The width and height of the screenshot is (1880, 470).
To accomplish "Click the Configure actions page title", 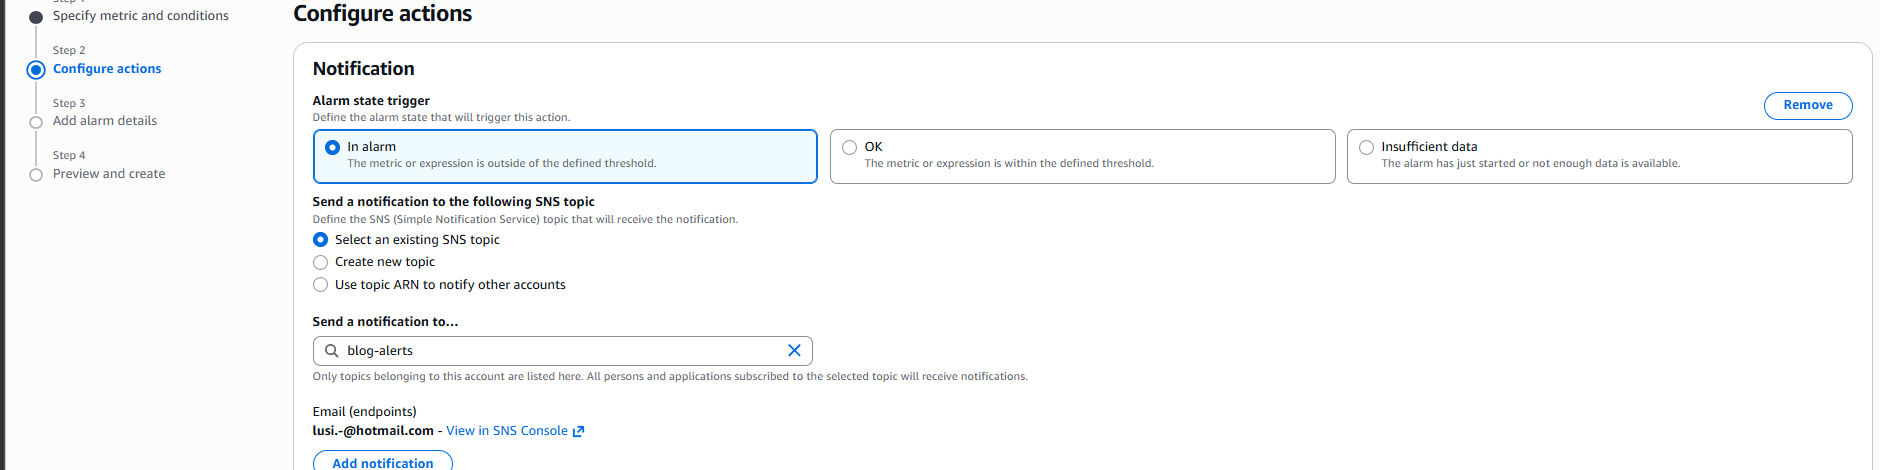I will (382, 14).
